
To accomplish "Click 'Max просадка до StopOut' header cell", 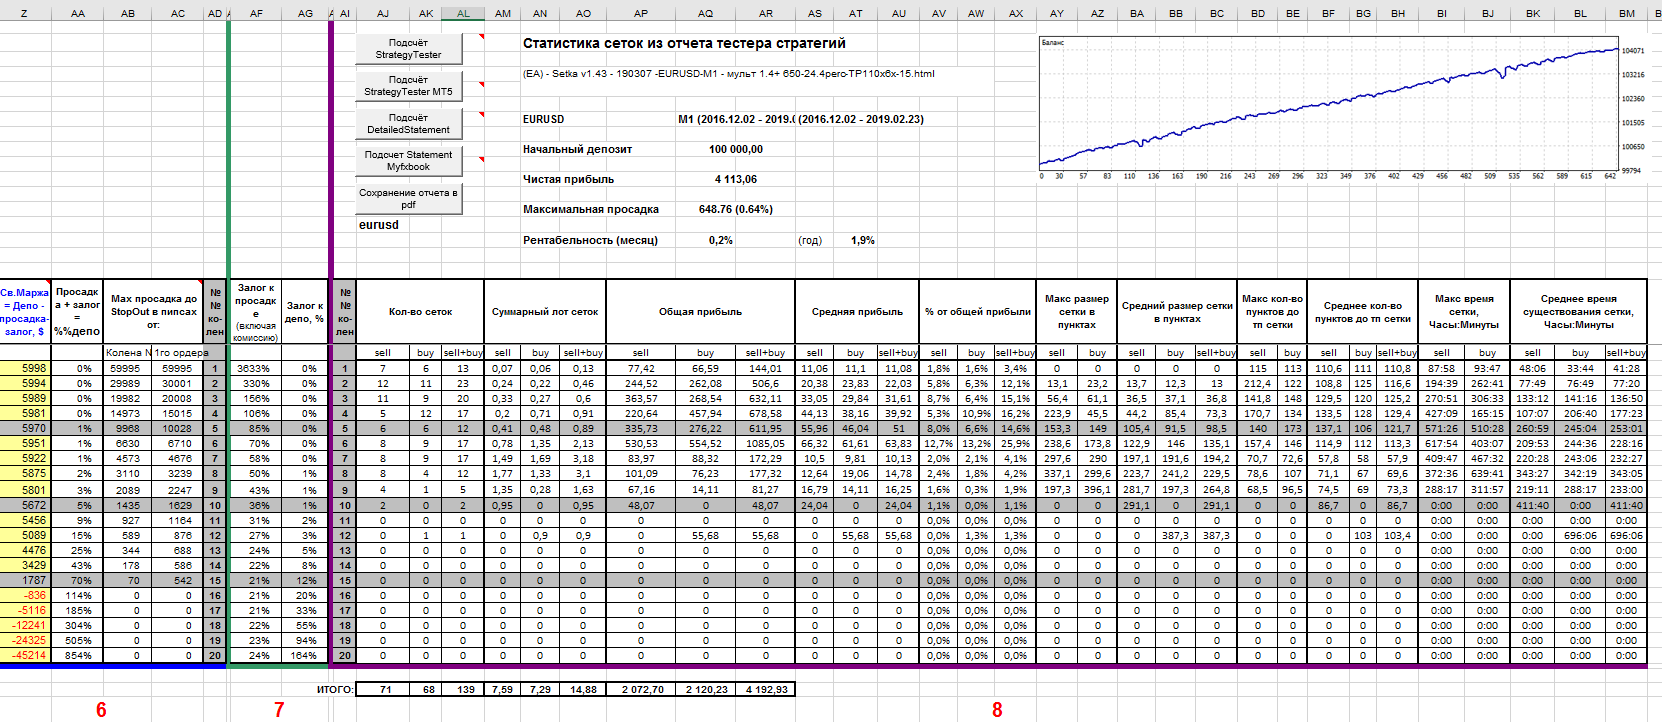I will [154, 312].
